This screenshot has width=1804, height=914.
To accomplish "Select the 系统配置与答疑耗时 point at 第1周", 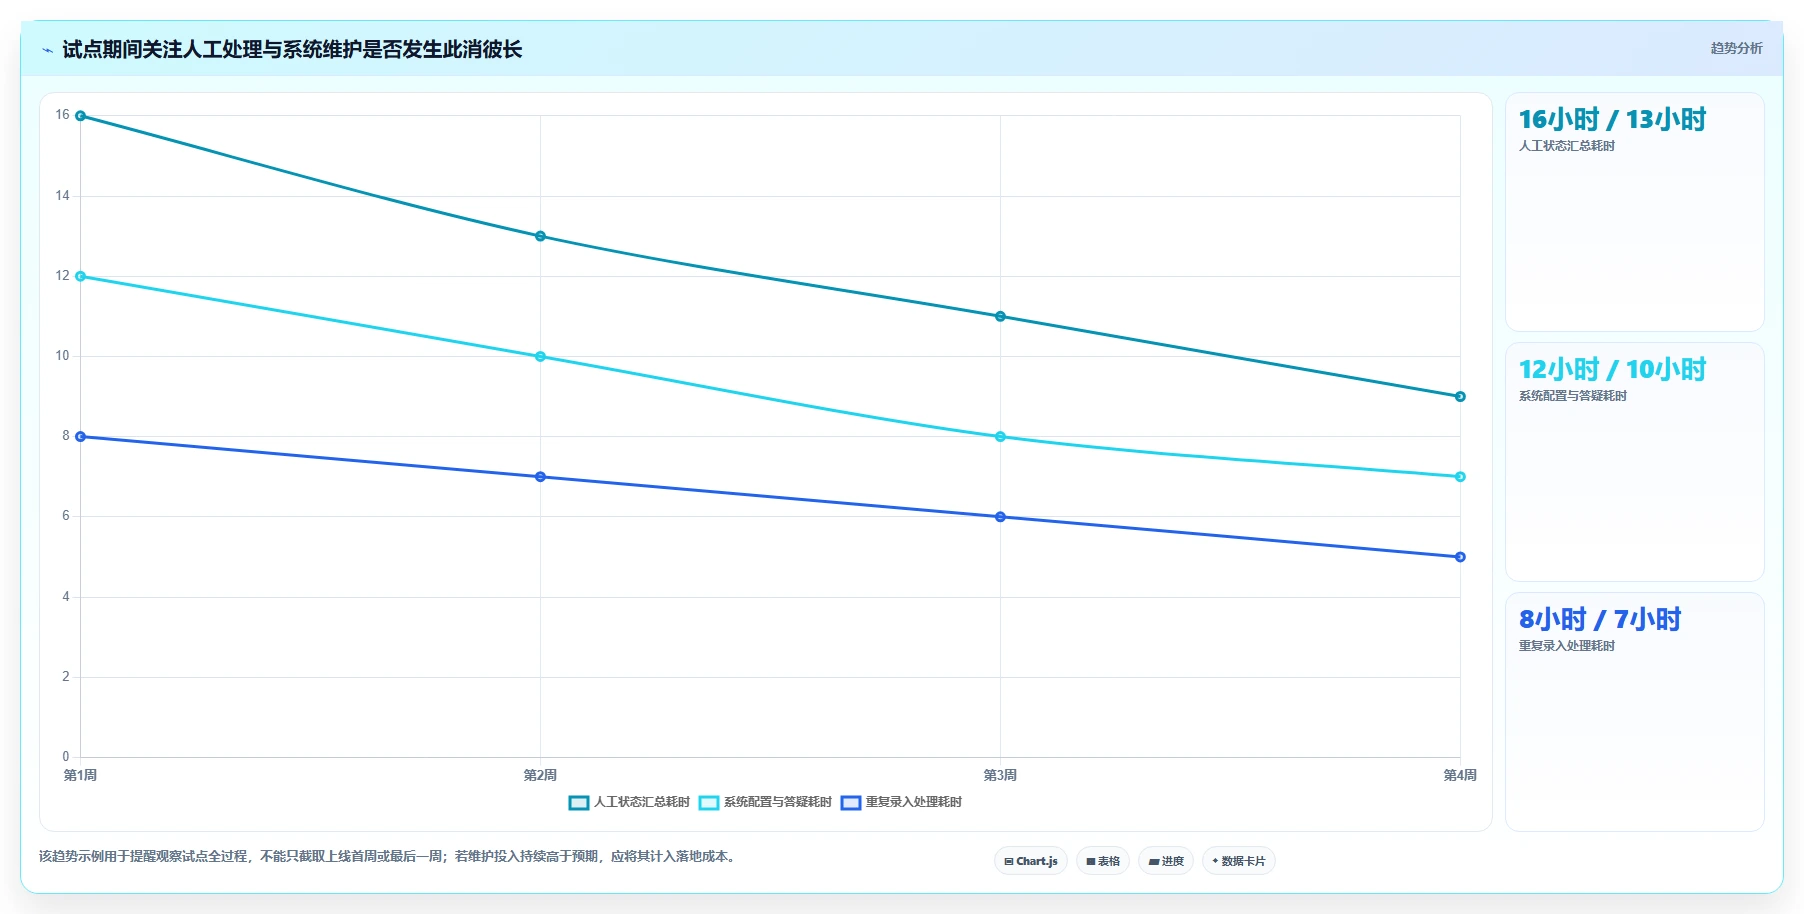I will coord(81,276).
